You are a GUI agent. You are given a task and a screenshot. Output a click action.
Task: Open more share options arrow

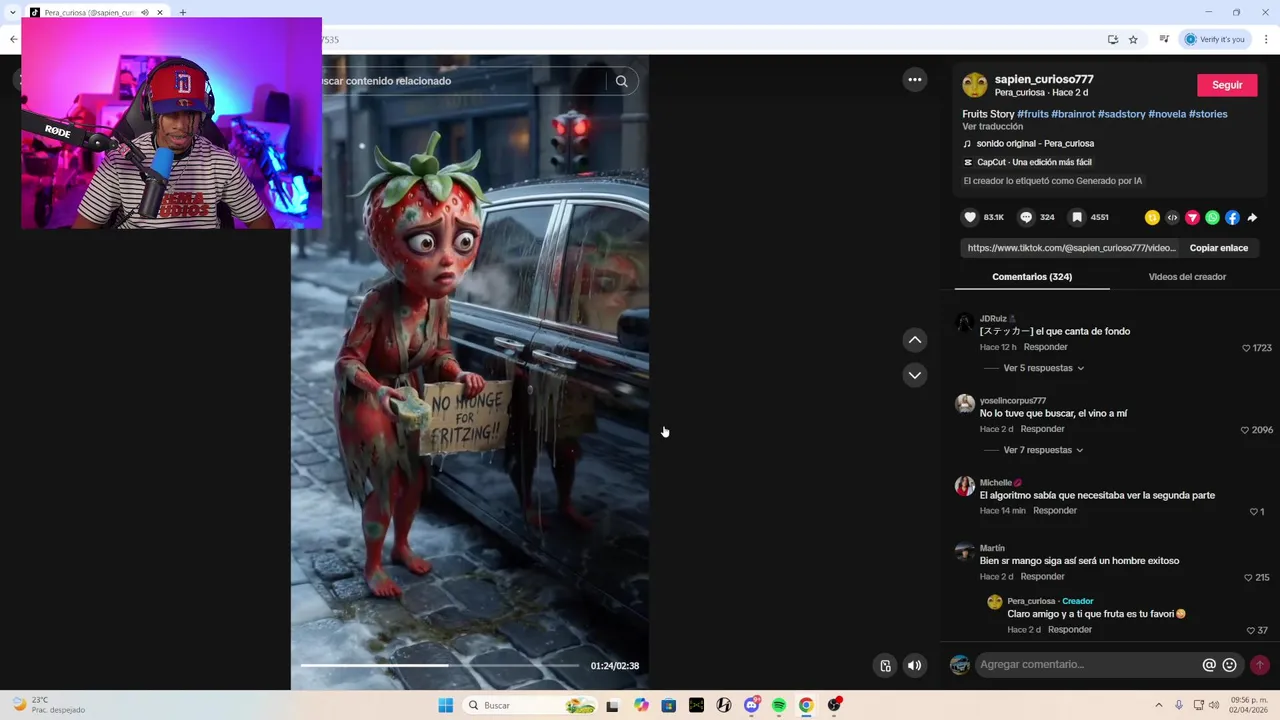click(x=1252, y=217)
